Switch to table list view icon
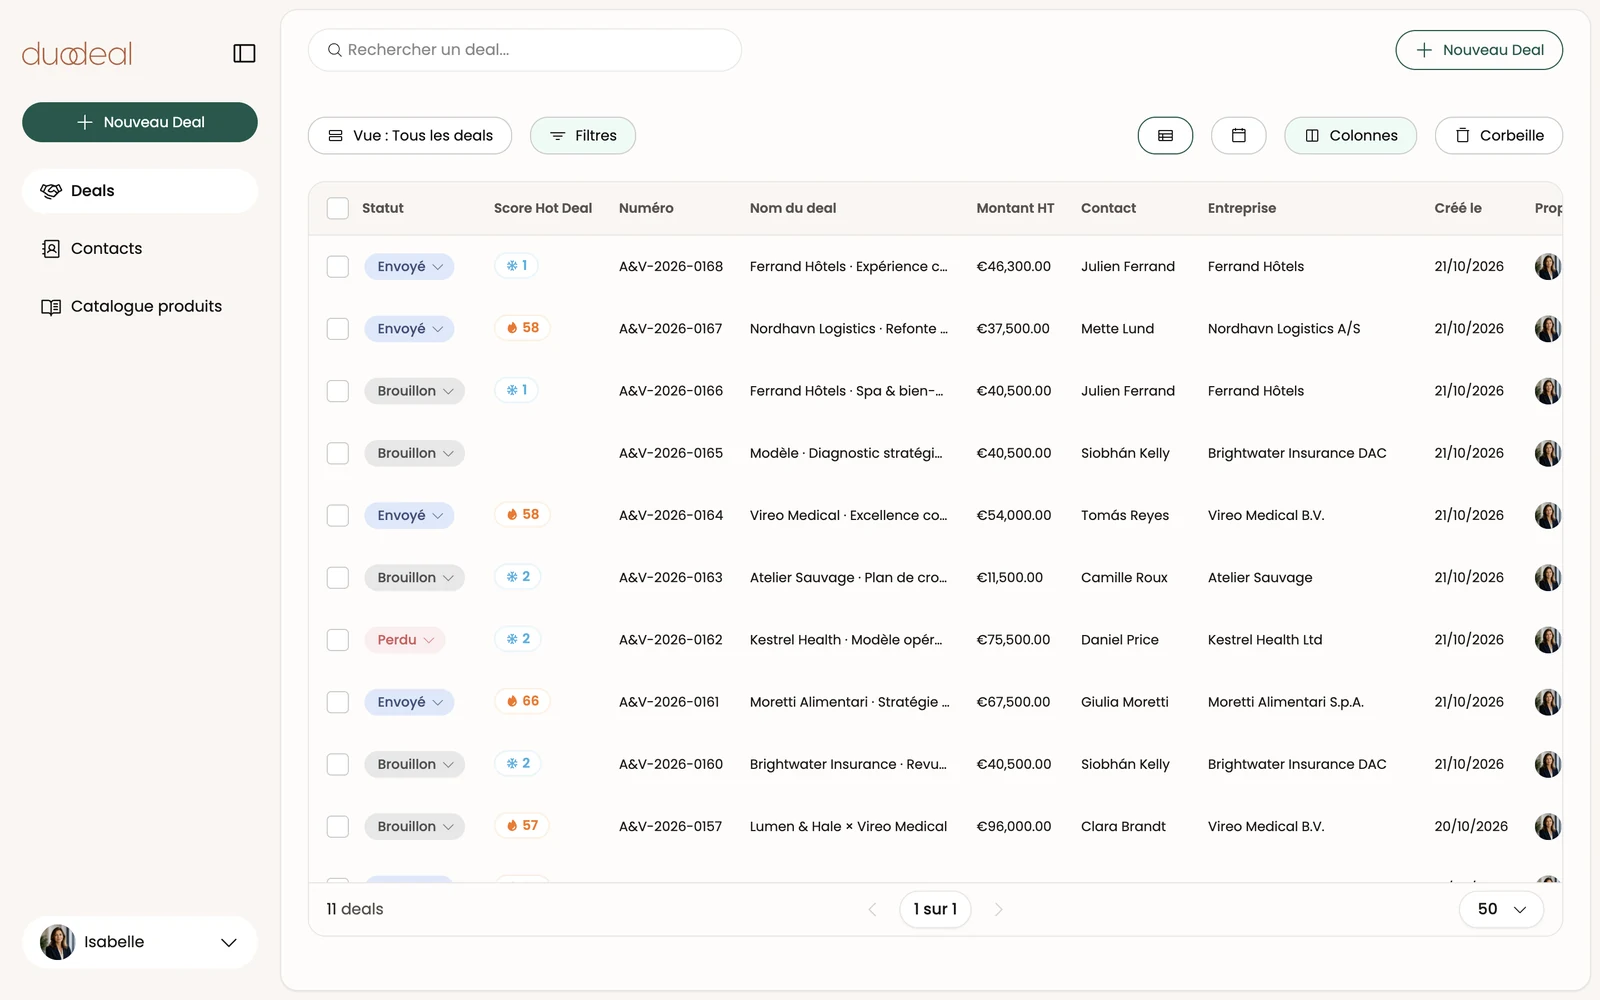 1165,136
